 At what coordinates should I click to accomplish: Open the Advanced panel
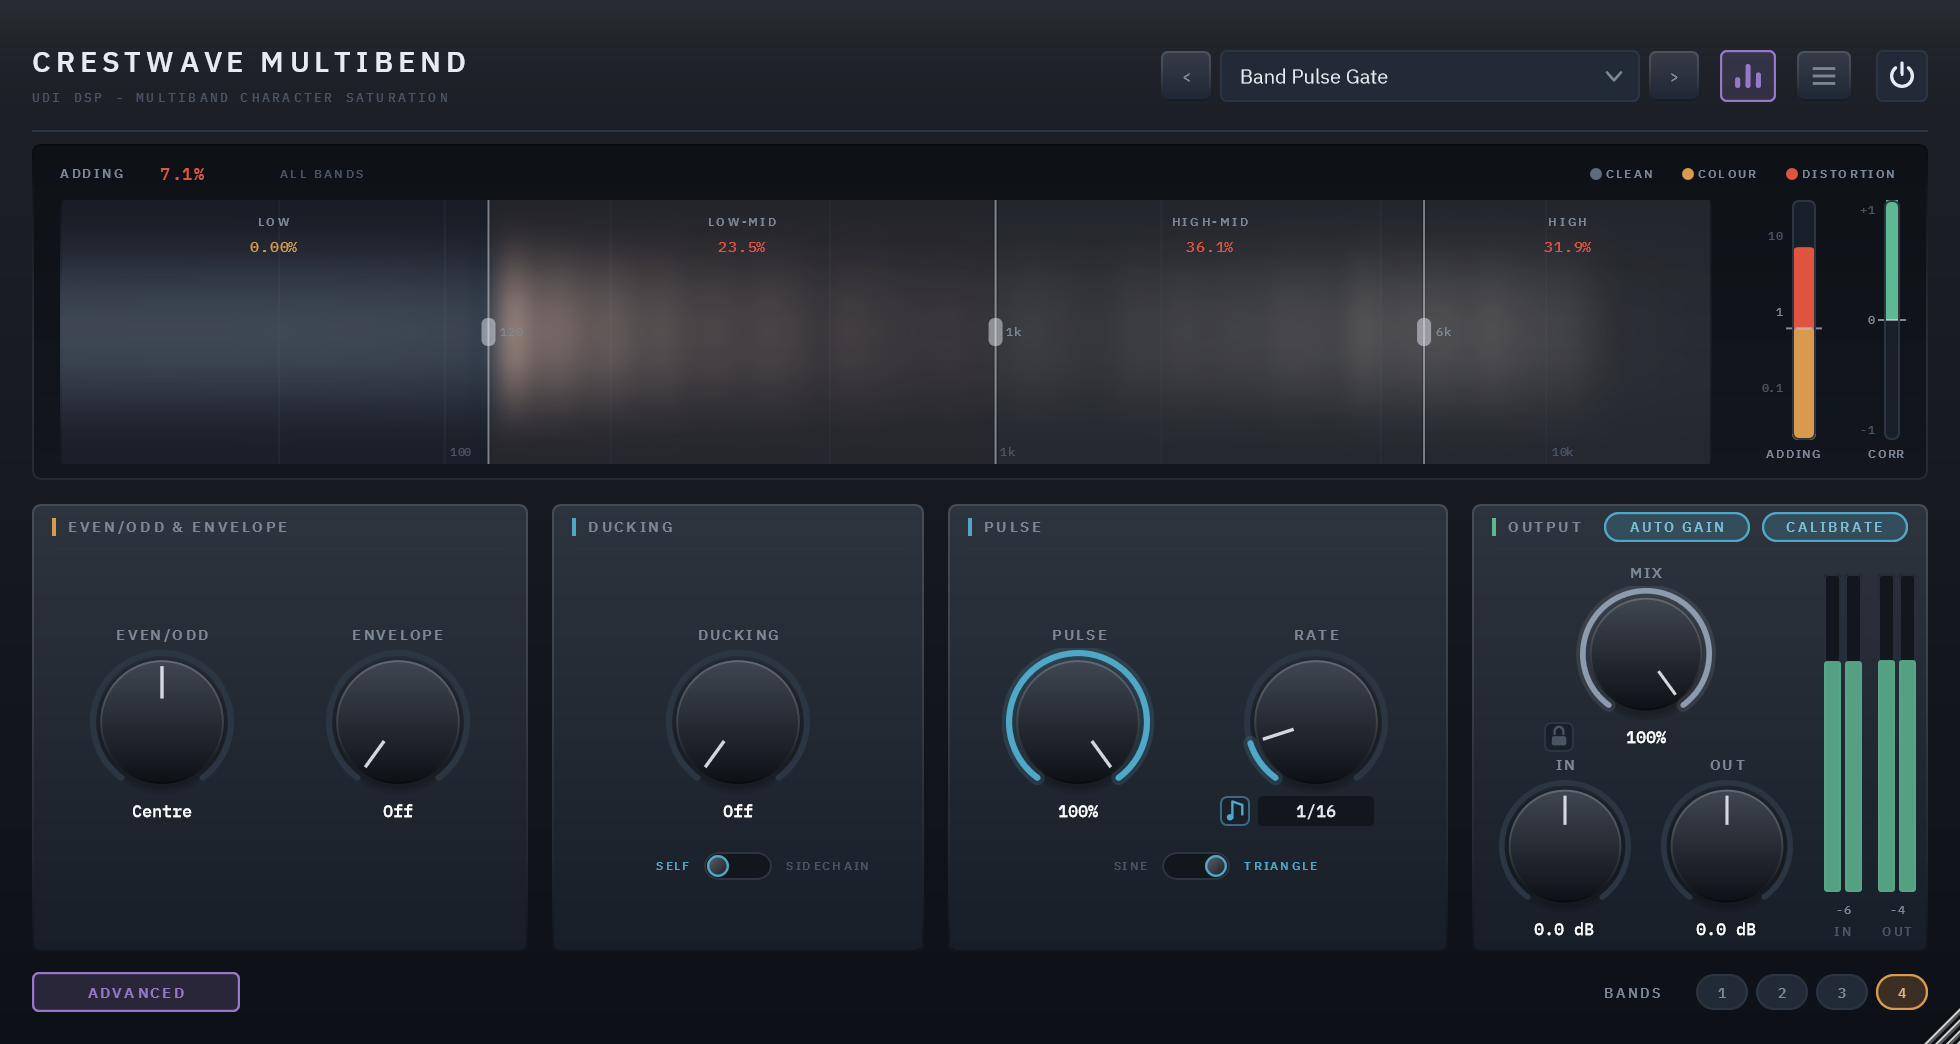point(136,992)
